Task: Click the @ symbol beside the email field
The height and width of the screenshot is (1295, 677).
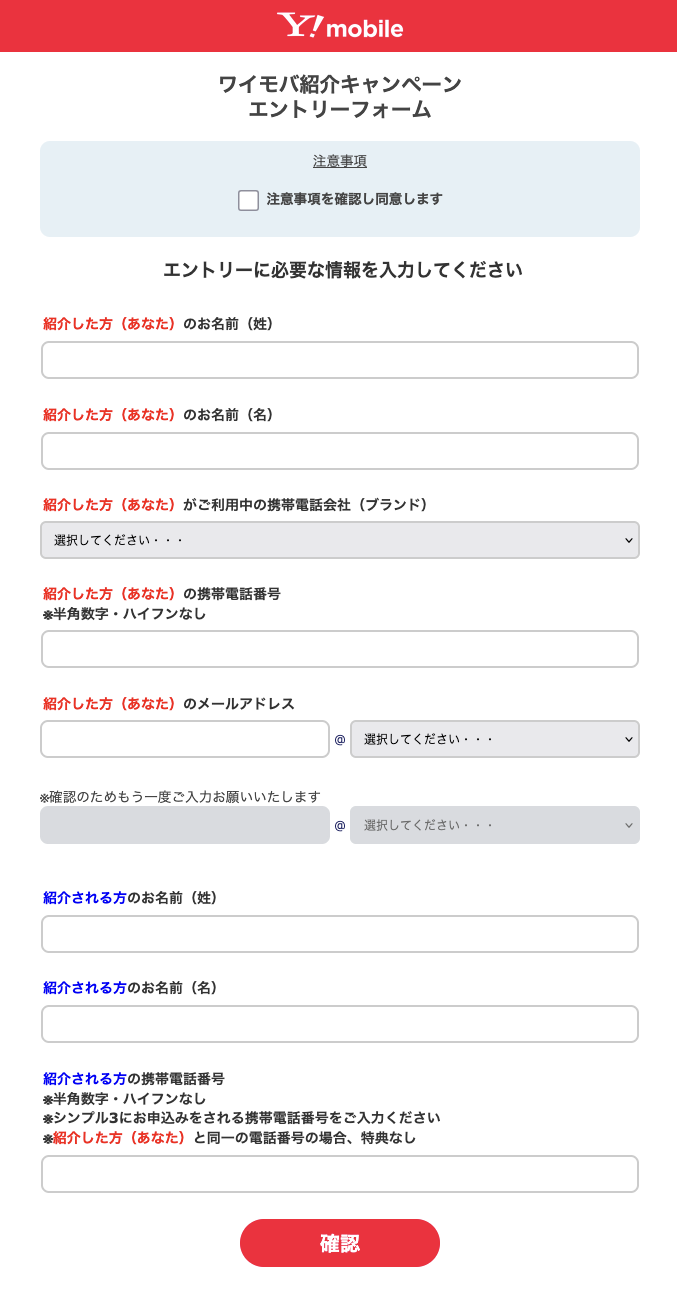Action: coord(340,740)
